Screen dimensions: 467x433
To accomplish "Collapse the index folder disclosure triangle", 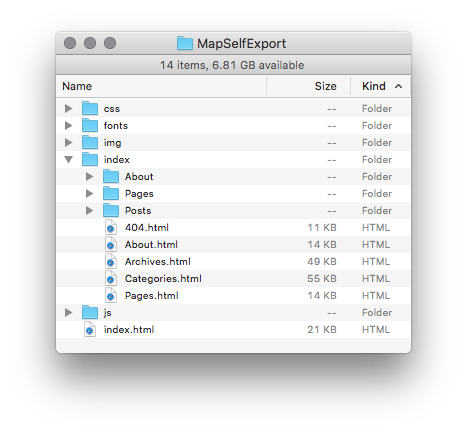I will (x=69, y=160).
